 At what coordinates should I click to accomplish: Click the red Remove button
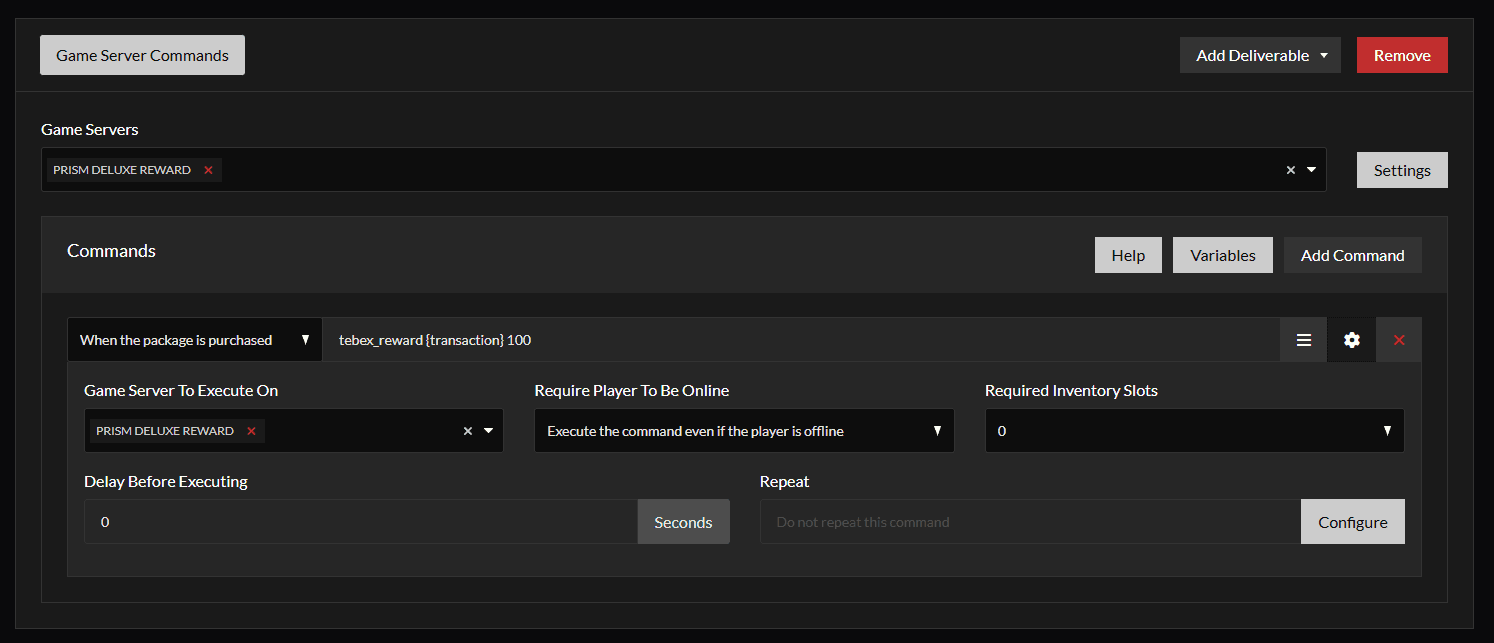(1401, 56)
